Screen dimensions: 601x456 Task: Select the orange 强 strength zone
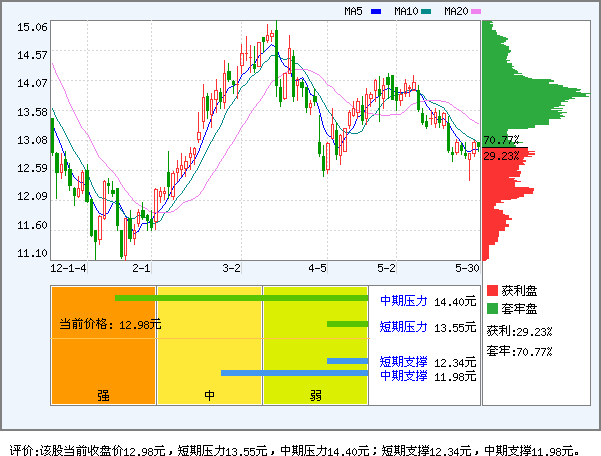pyautogui.click(x=103, y=346)
